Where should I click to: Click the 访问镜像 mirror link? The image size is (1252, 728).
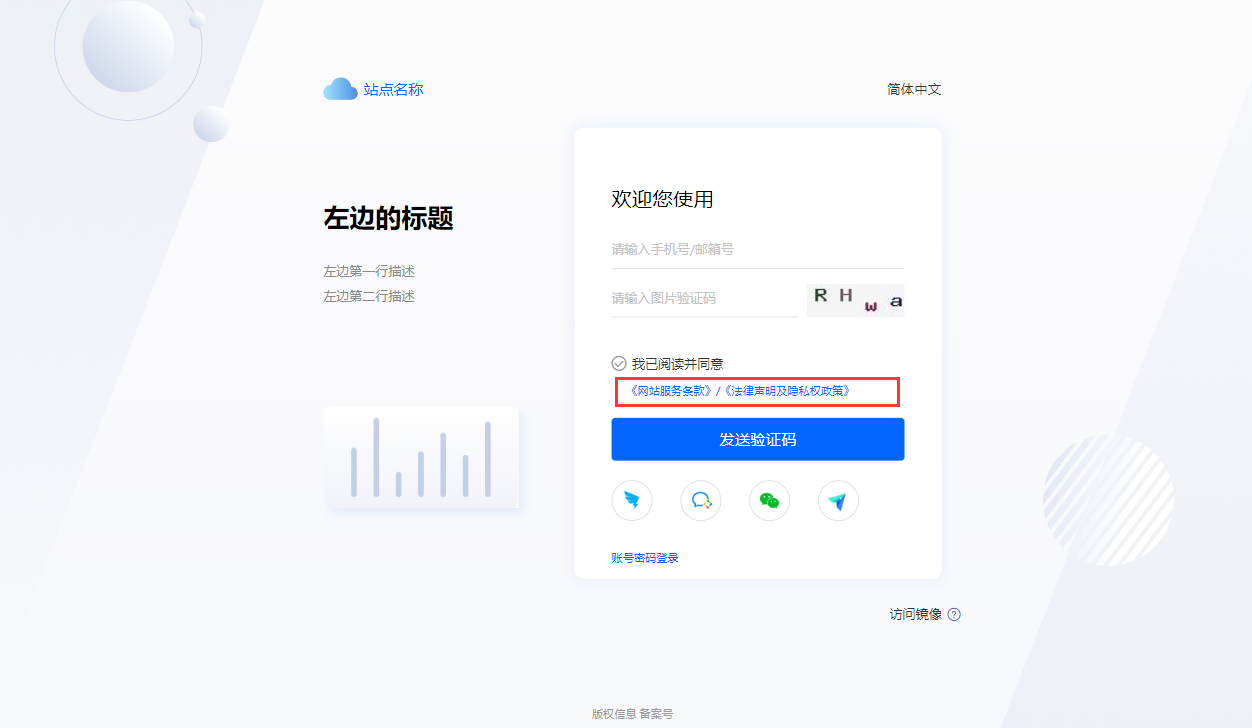tap(916, 614)
